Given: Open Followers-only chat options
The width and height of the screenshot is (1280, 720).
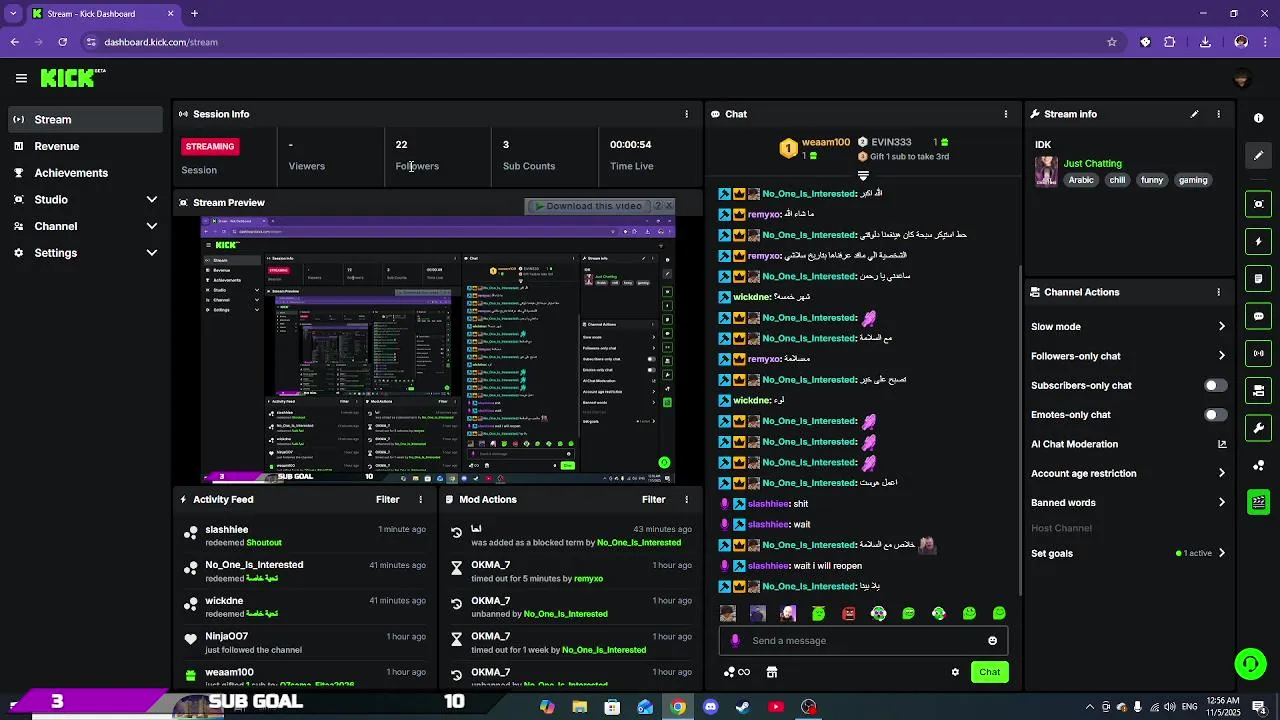Looking at the screenshot, I should pos(1128,356).
